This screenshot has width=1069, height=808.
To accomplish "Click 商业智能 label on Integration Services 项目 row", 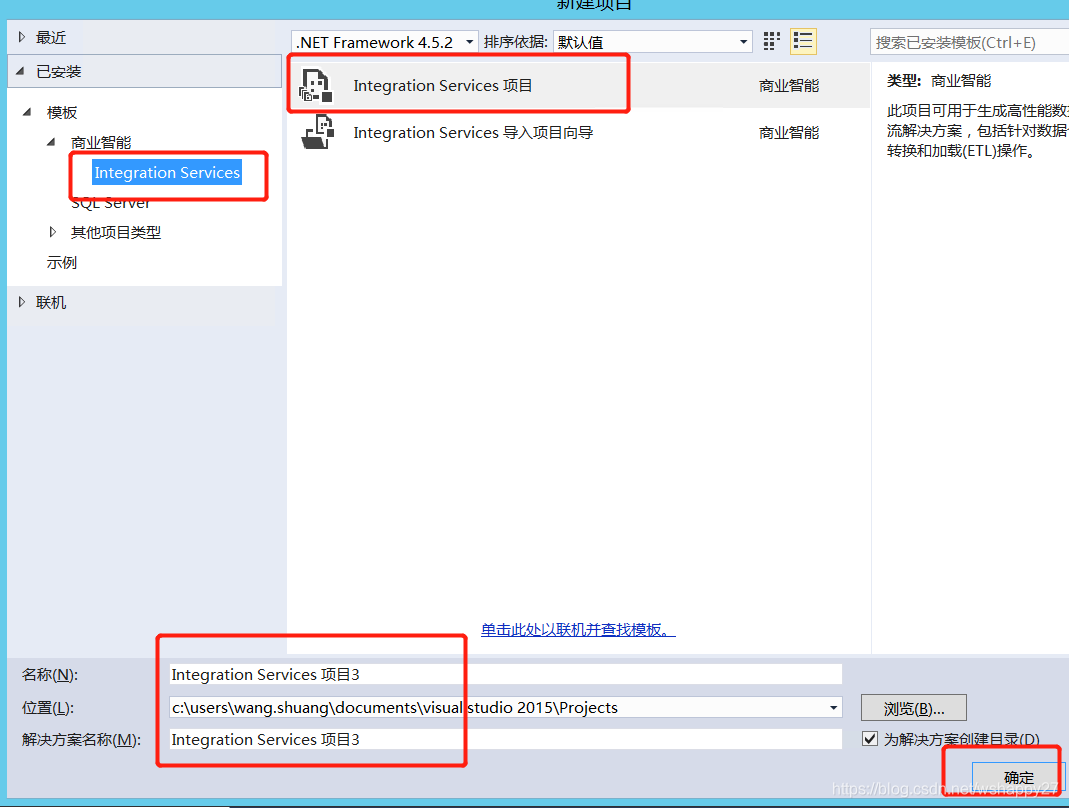I will pos(789,86).
